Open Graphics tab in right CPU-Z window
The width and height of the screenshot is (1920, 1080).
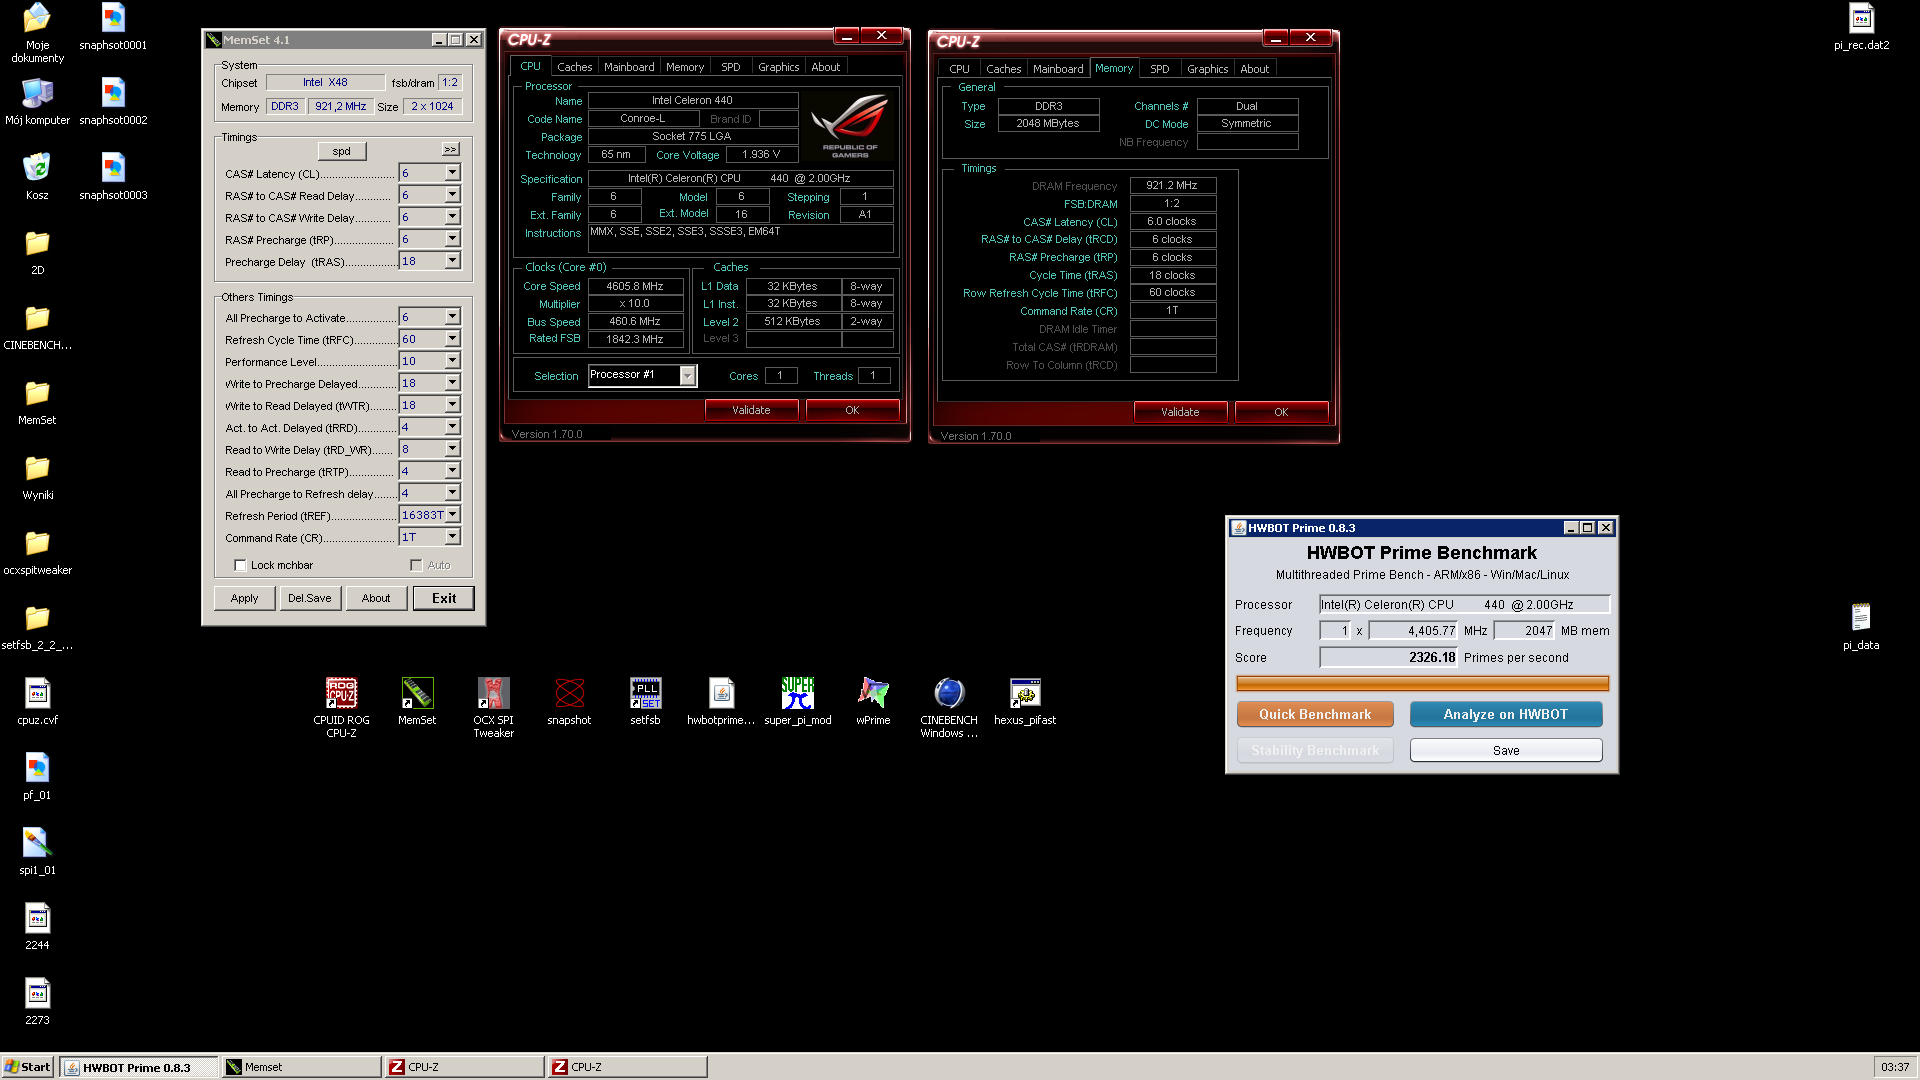tap(1207, 69)
